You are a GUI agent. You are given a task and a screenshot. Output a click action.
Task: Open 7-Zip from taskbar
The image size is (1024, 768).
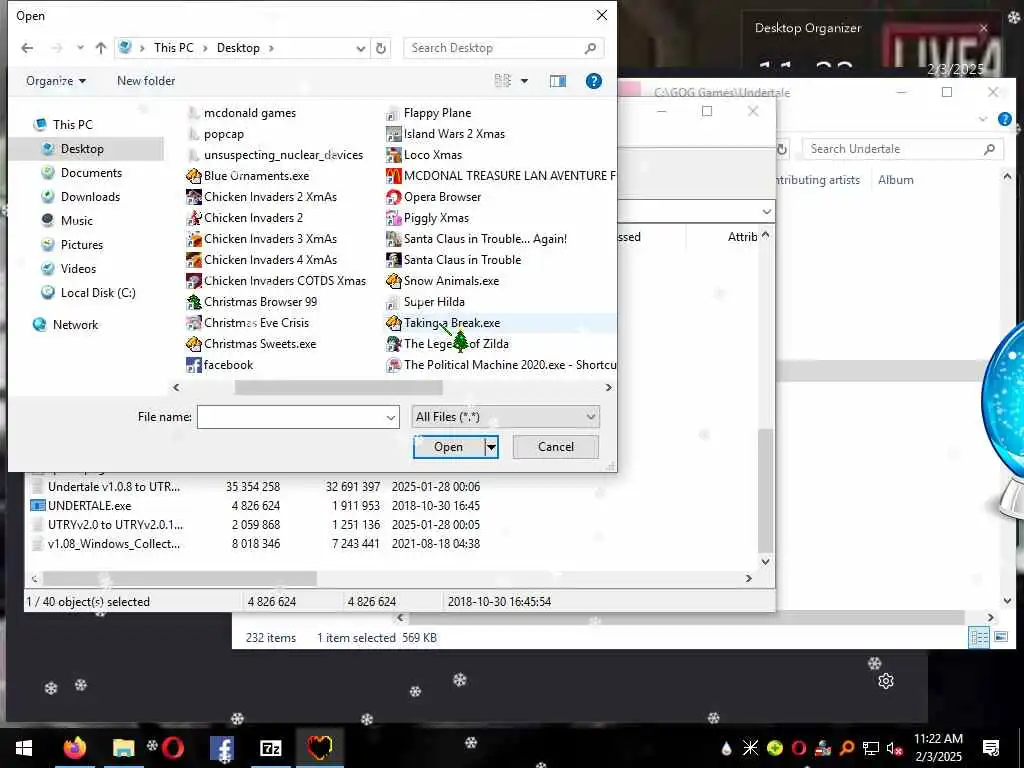point(270,748)
